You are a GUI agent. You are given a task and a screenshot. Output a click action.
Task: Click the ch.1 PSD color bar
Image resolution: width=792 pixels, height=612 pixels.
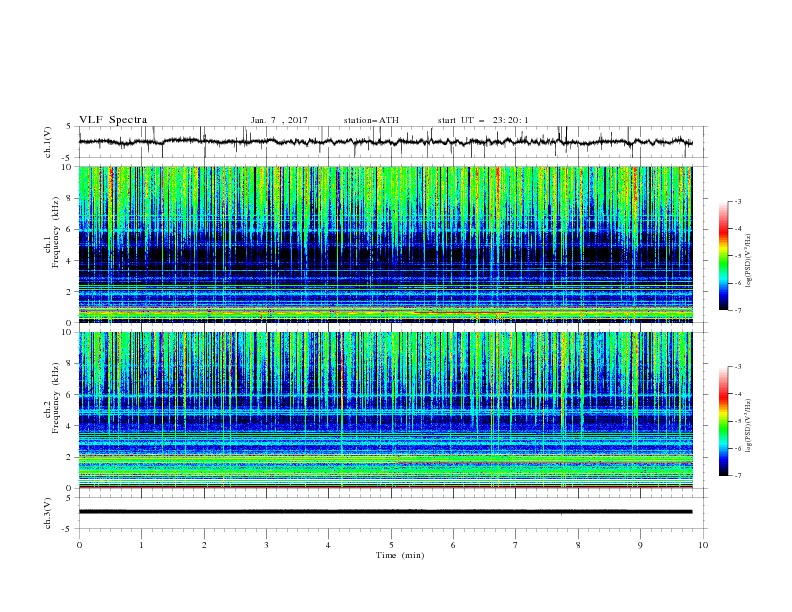pos(723,256)
